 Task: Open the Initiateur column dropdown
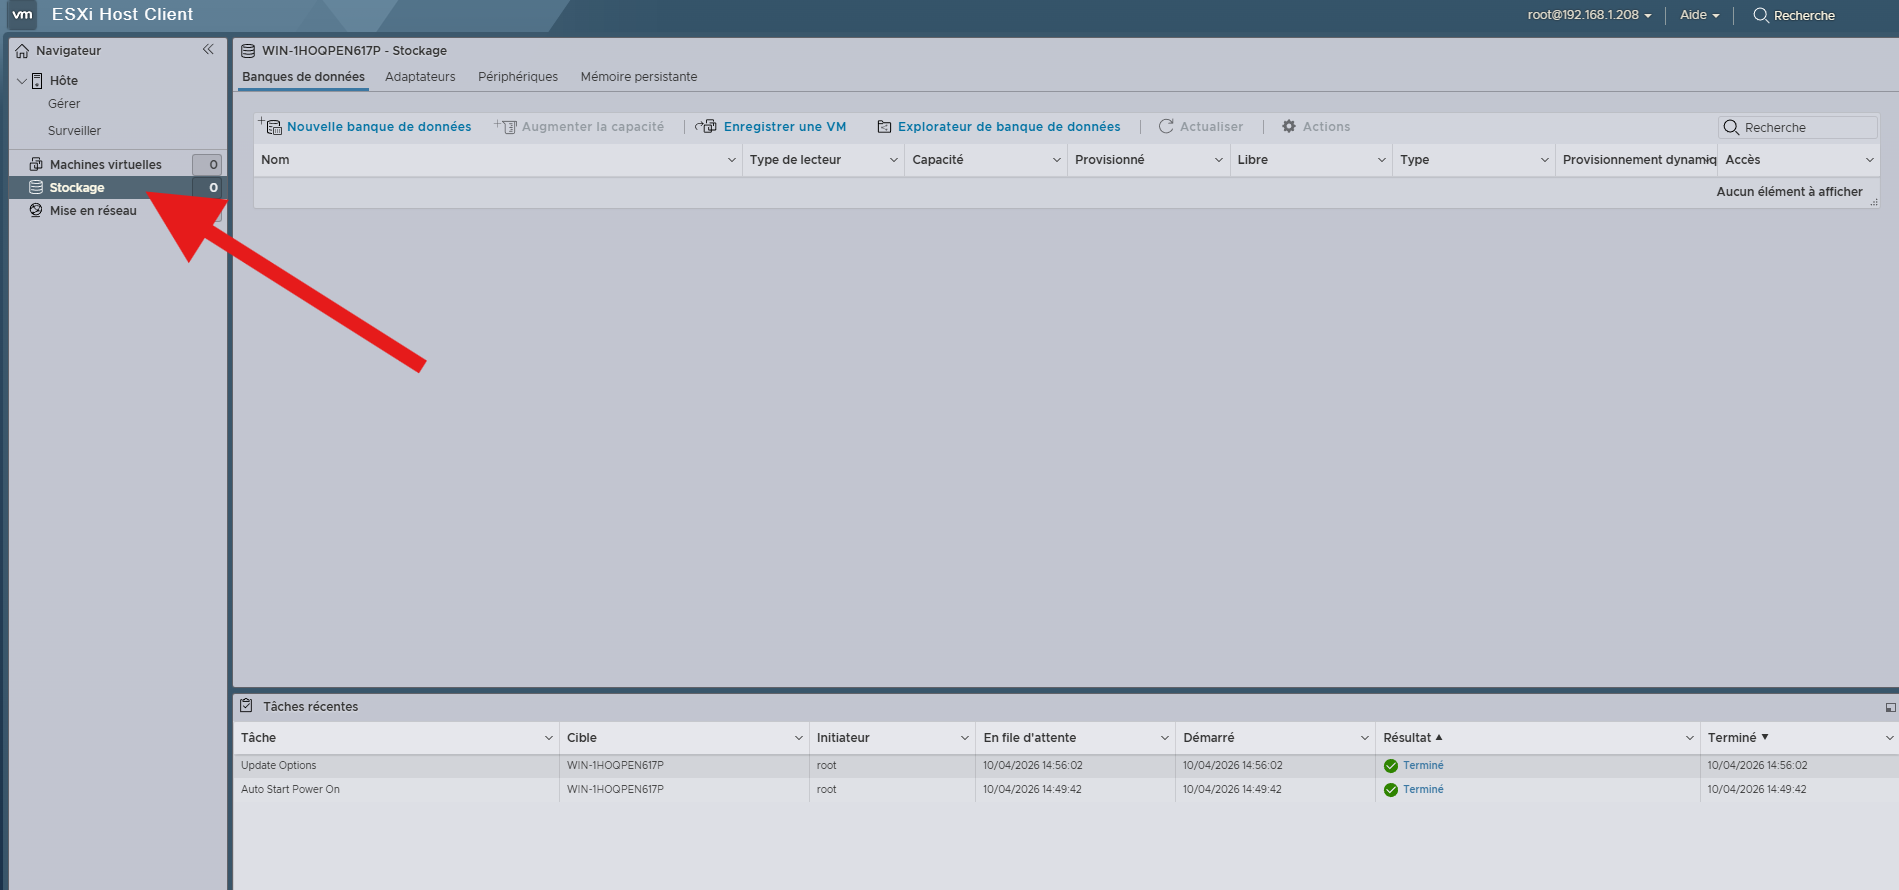[965, 738]
